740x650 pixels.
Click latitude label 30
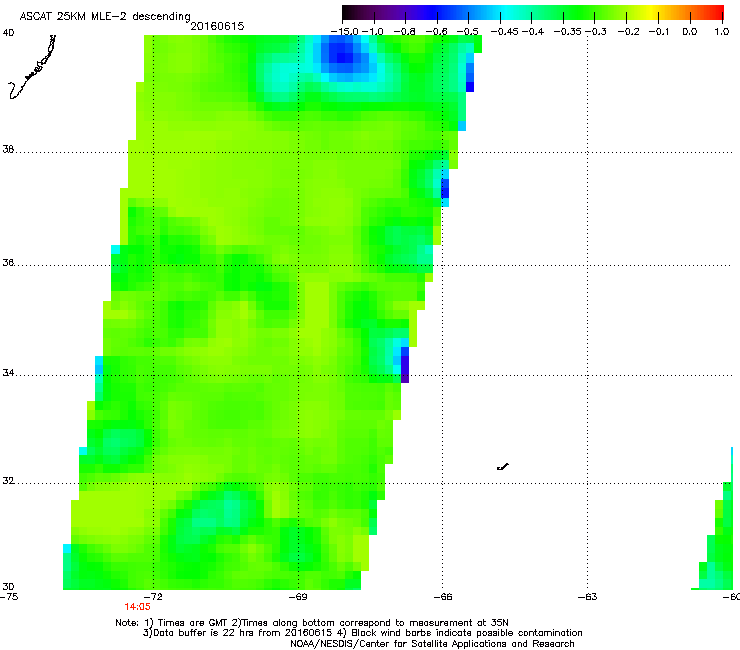point(8,587)
